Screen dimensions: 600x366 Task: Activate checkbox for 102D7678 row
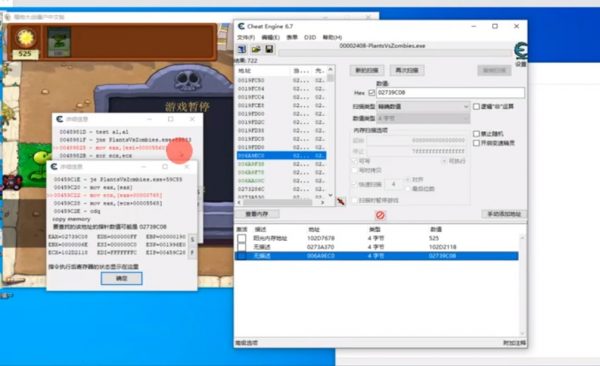coord(241,239)
